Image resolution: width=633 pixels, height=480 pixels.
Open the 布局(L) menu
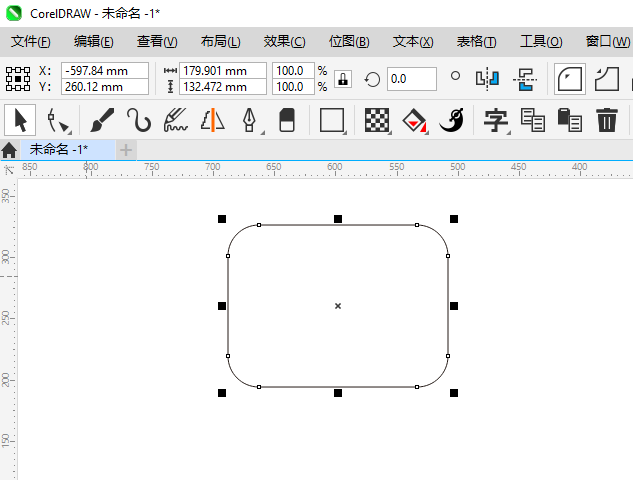coord(220,42)
